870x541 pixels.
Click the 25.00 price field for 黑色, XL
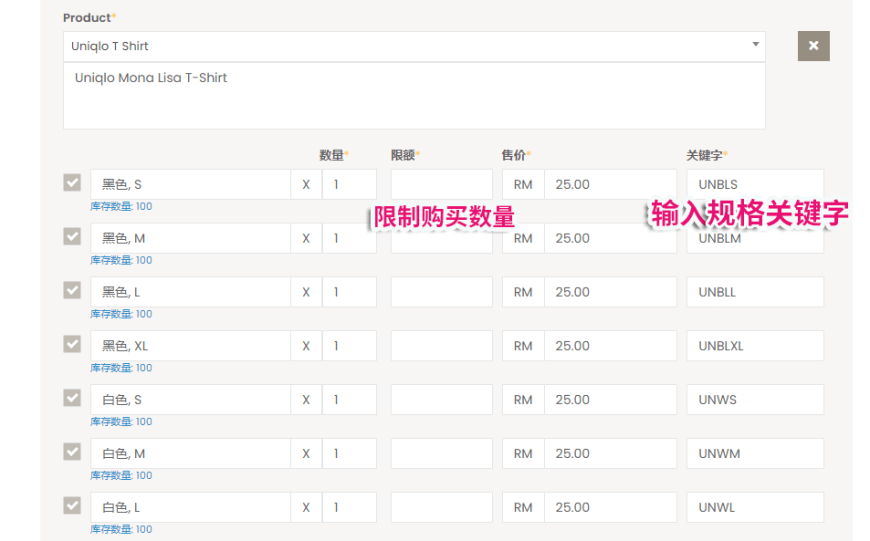pyautogui.click(x=610, y=346)
